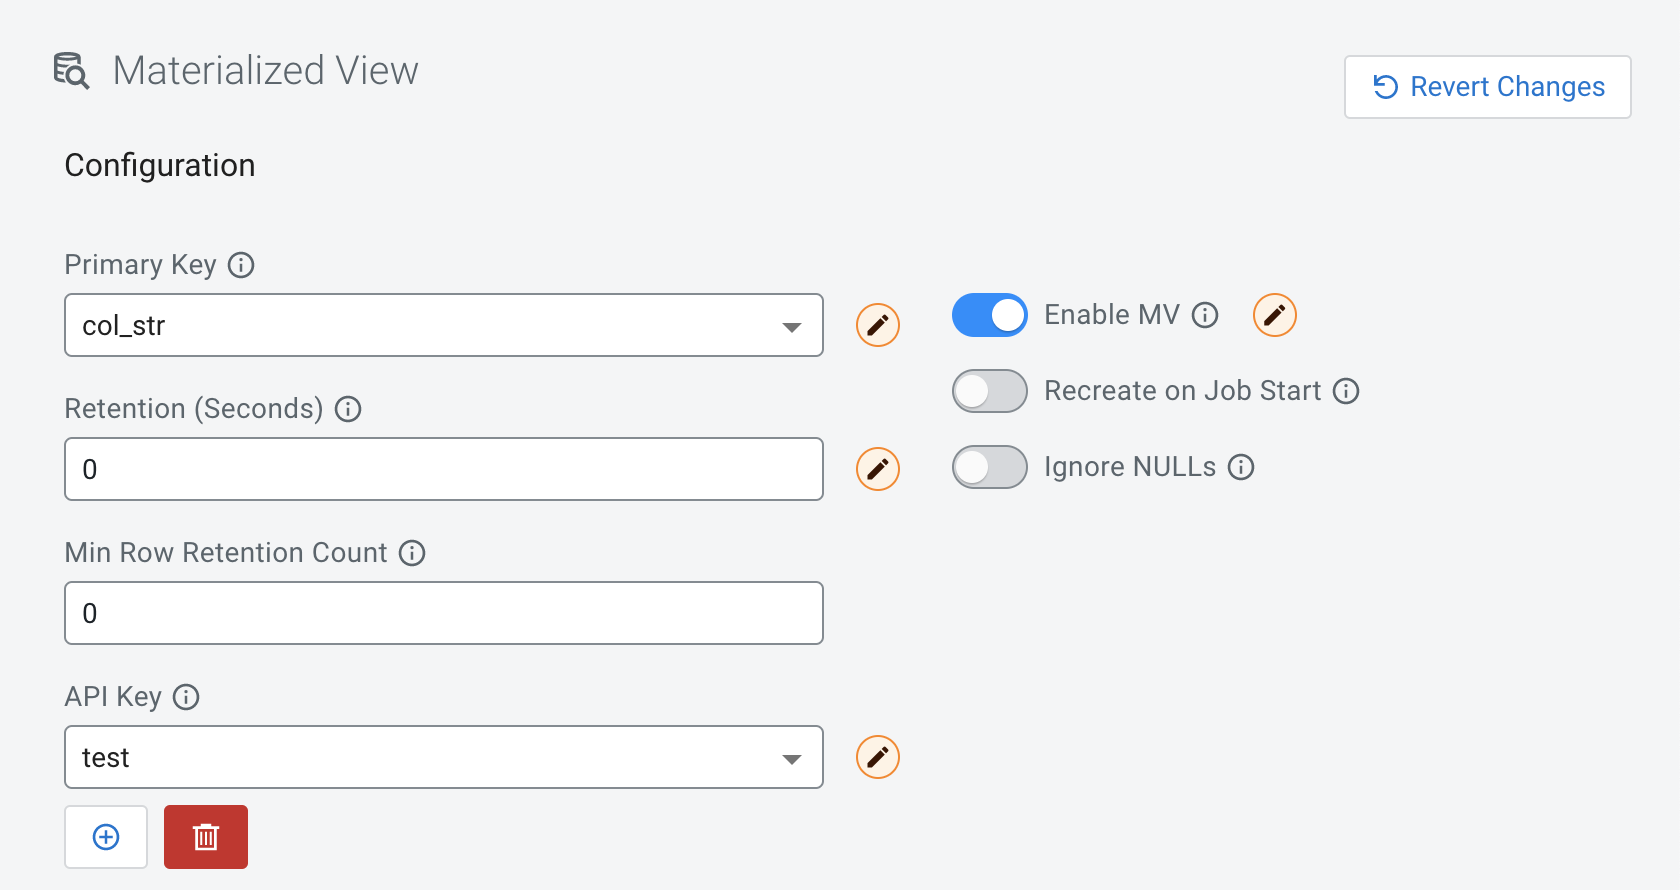Click the info icon beside Retention (Seconds)
This screenshot has height=890, width=1680.
click(348, 409)
